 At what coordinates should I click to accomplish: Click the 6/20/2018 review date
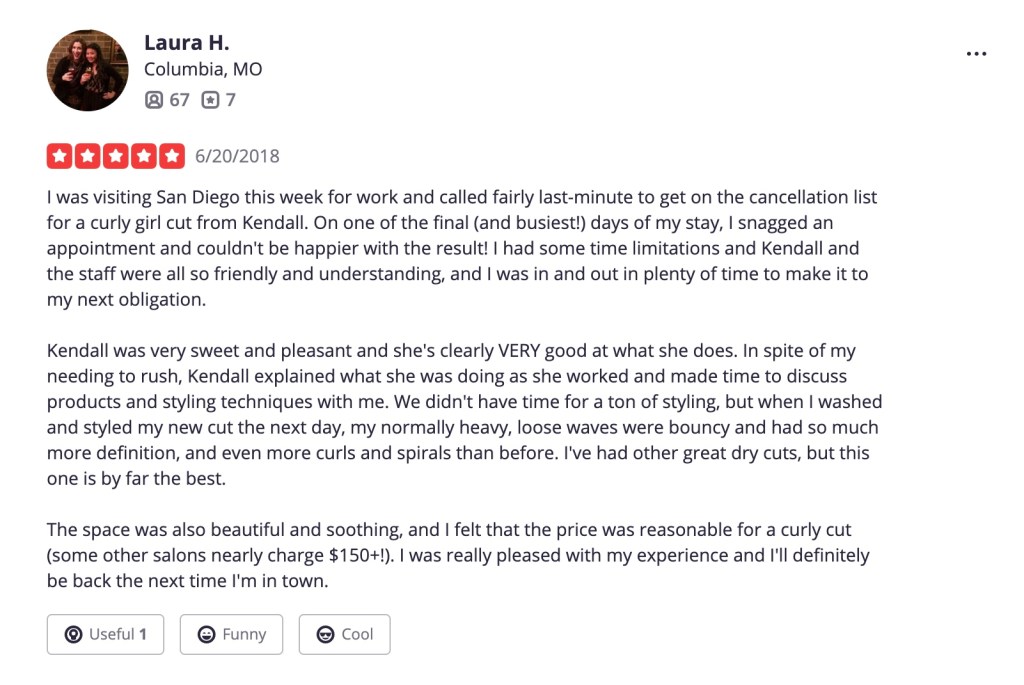237,156
